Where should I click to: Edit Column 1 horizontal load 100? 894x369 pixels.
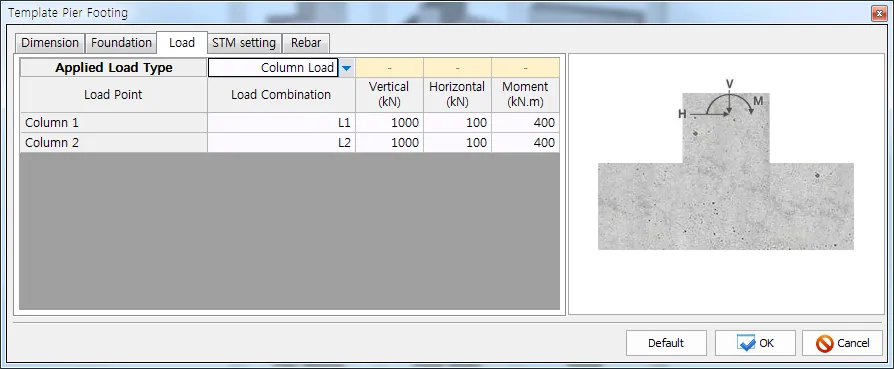tap(457, 123)
